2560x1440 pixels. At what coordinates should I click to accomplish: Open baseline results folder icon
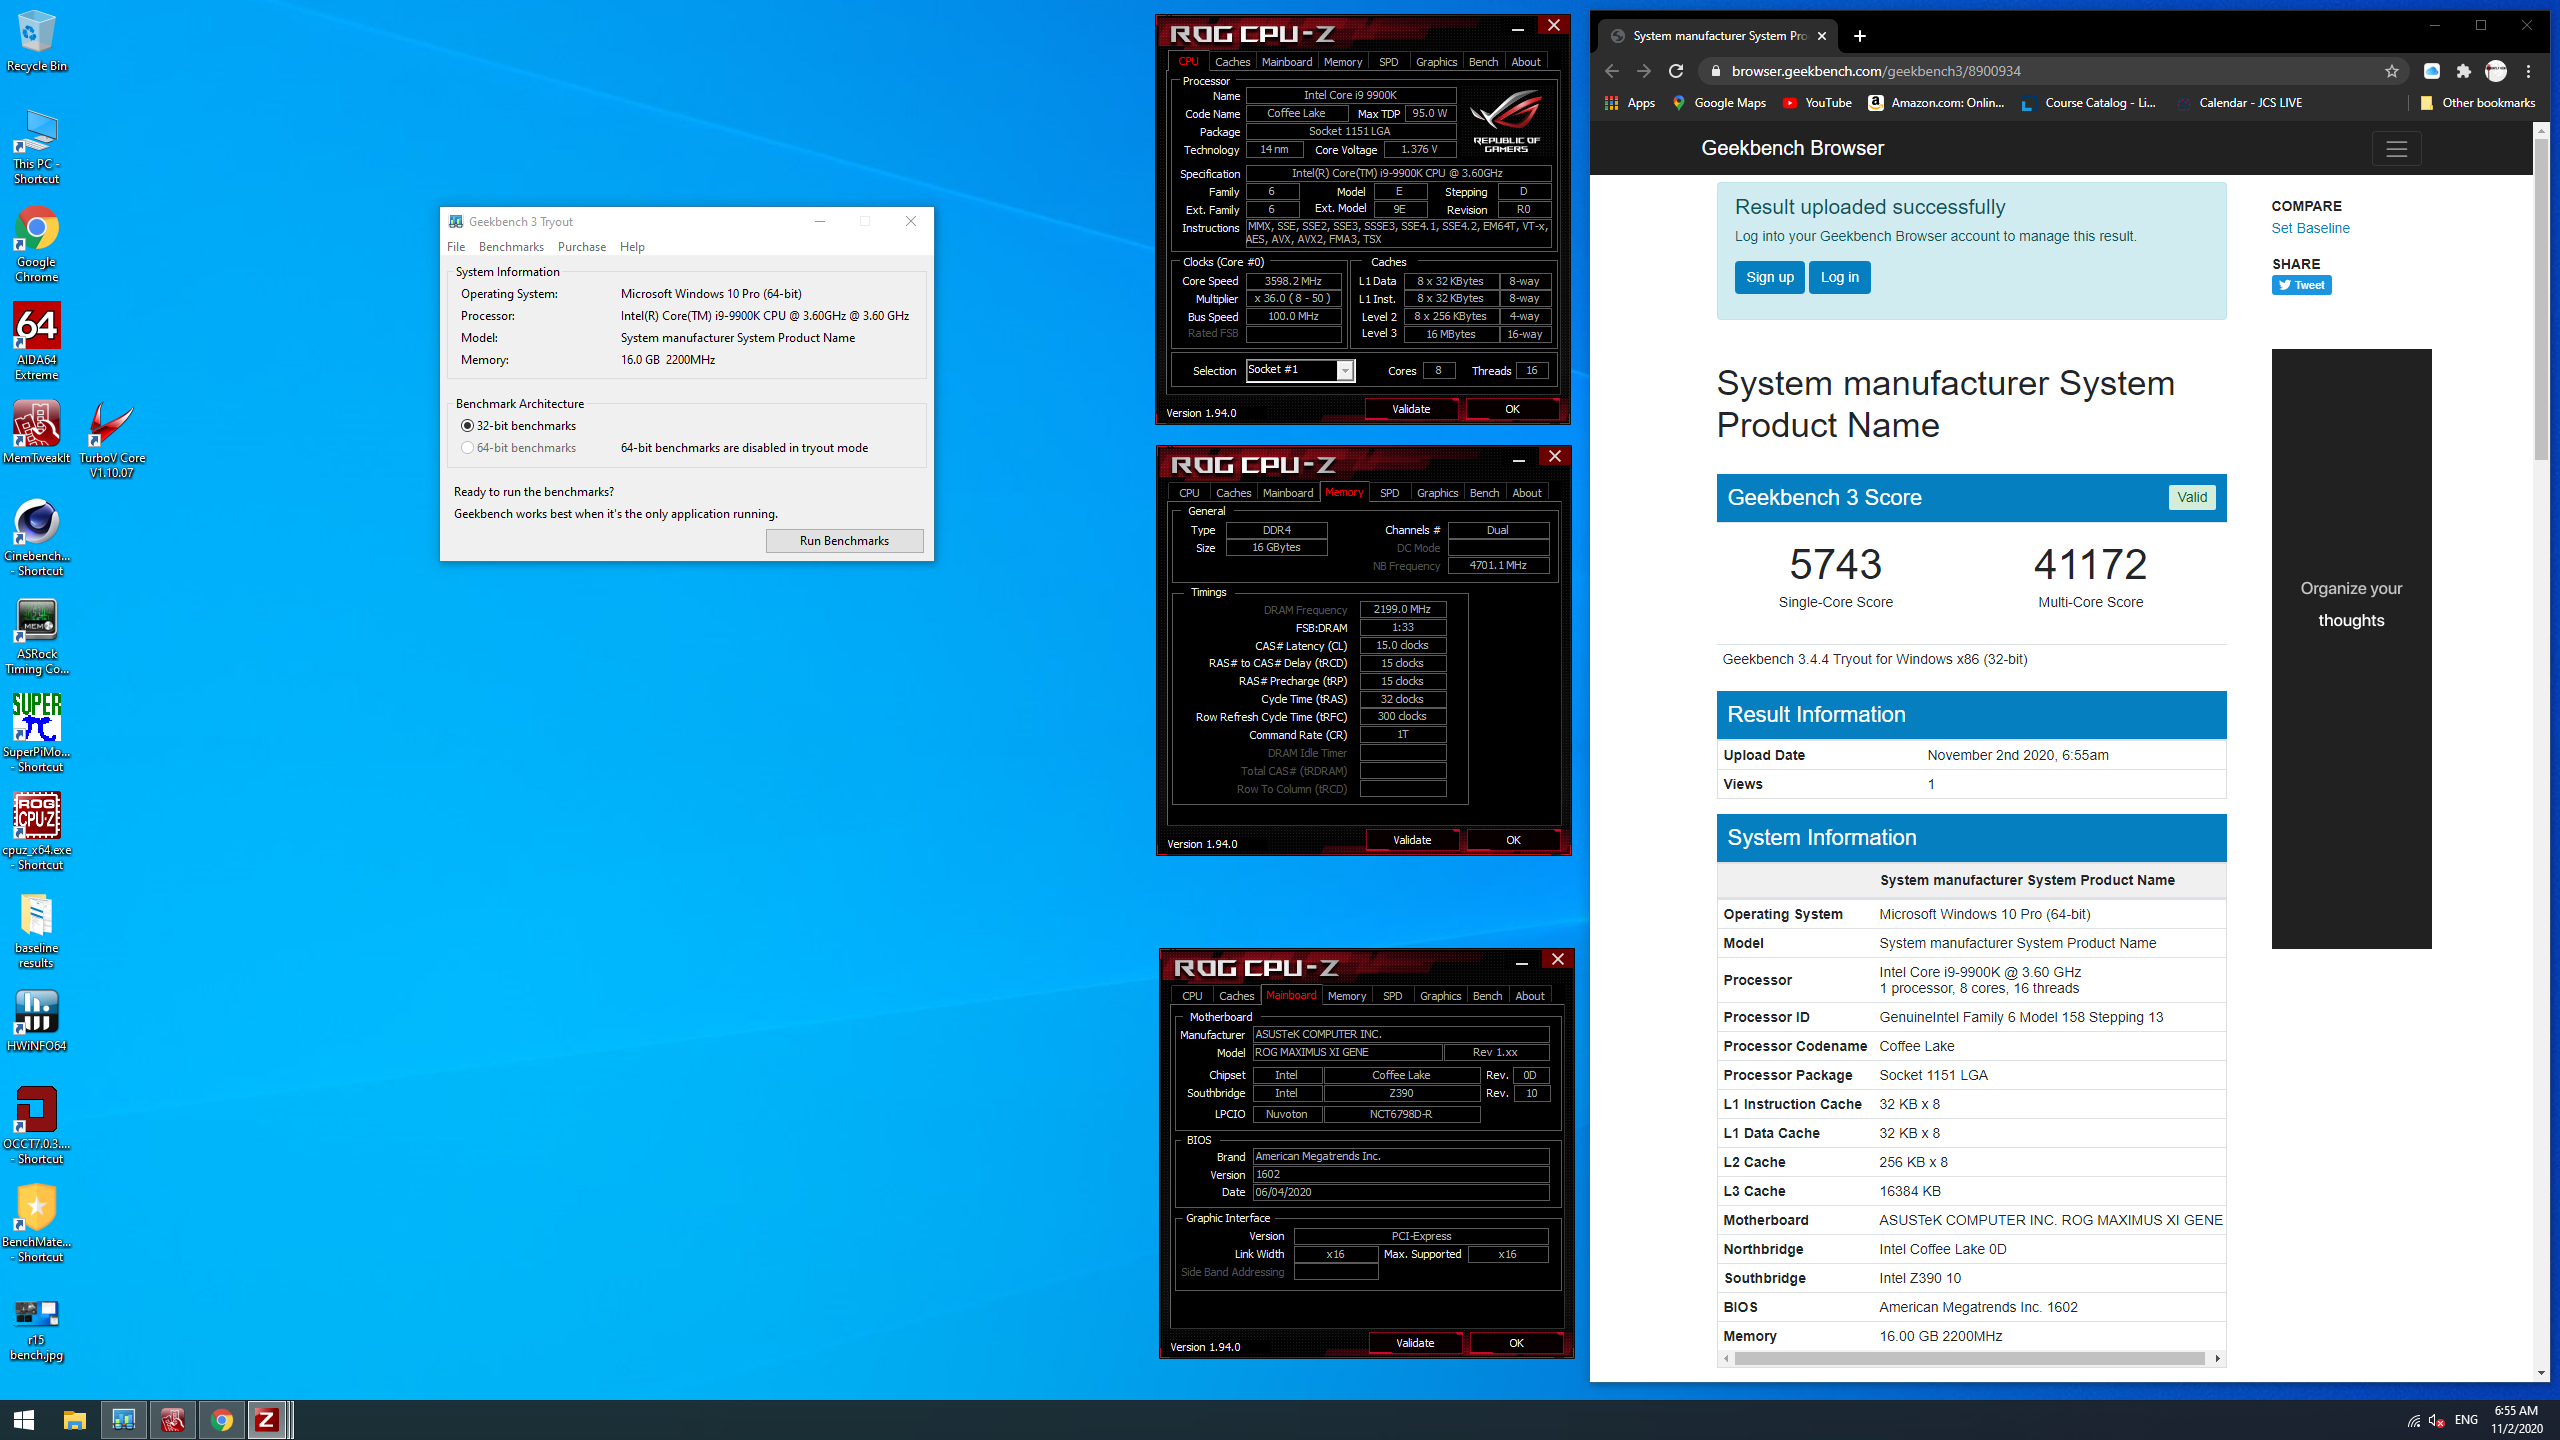[37, 930]
